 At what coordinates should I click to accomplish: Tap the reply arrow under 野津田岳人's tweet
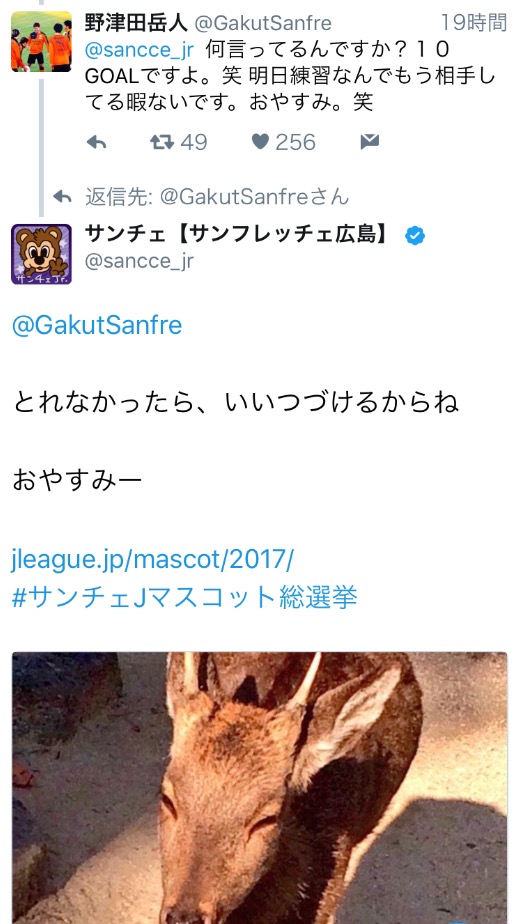click(x=96, y=142)
